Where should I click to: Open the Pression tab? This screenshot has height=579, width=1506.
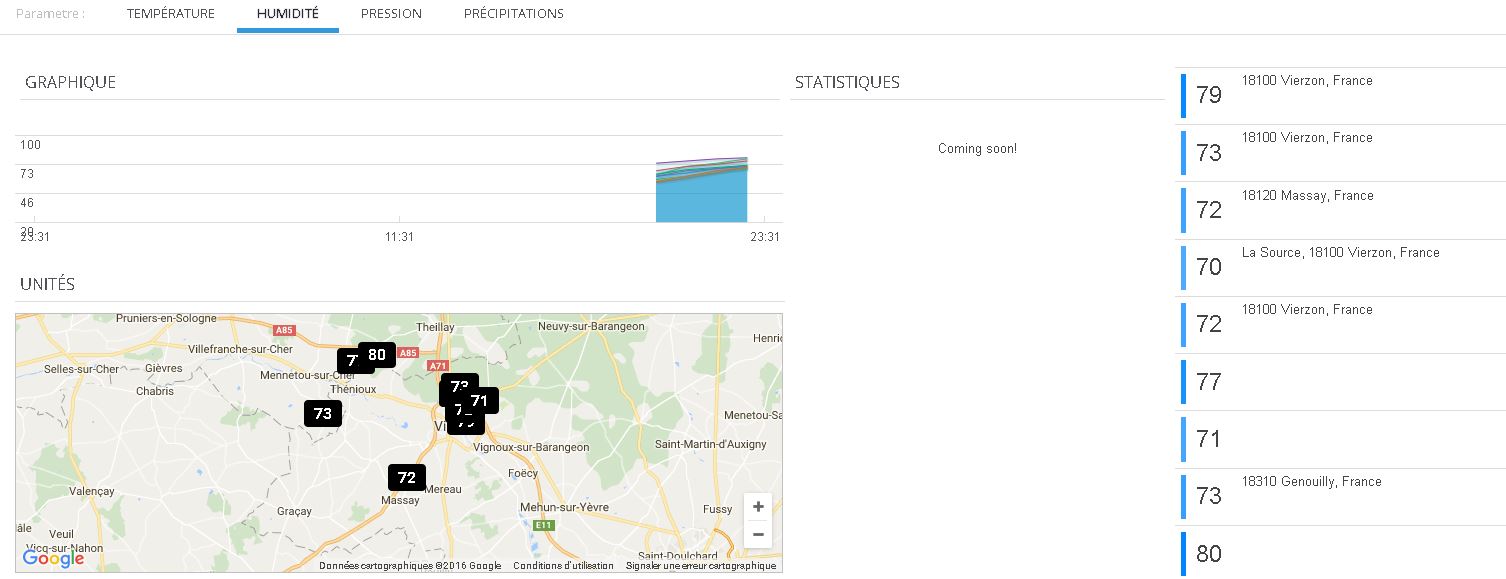coord(391,14)
